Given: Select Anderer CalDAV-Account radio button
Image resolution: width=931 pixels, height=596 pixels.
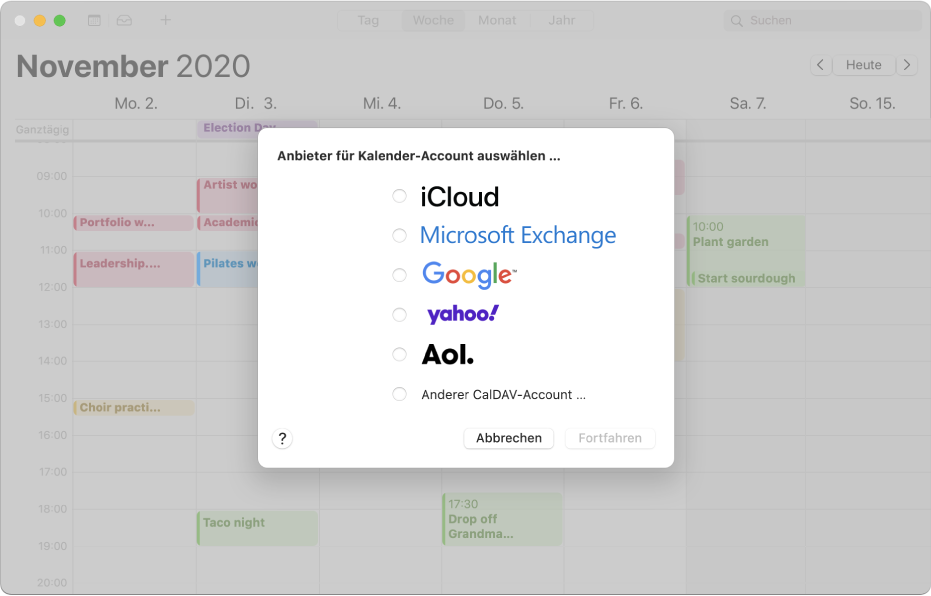Looking at the screenshot, I should point(400,394).
